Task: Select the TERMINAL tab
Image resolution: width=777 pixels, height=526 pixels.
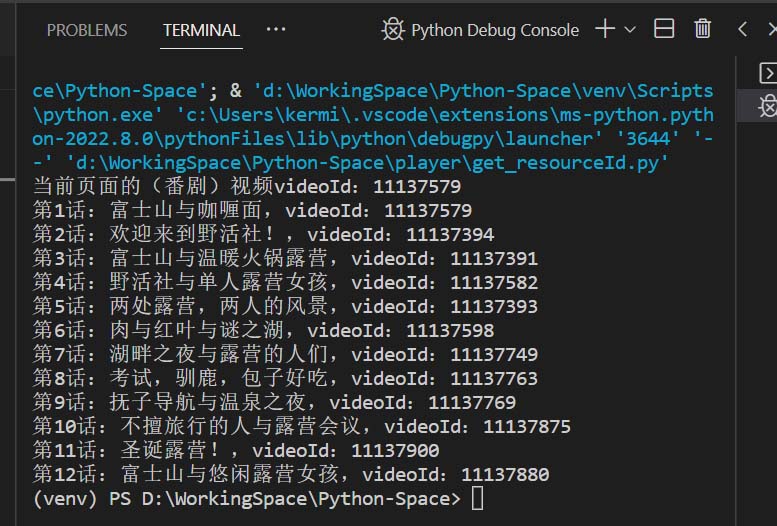Action: click(201, 30)
